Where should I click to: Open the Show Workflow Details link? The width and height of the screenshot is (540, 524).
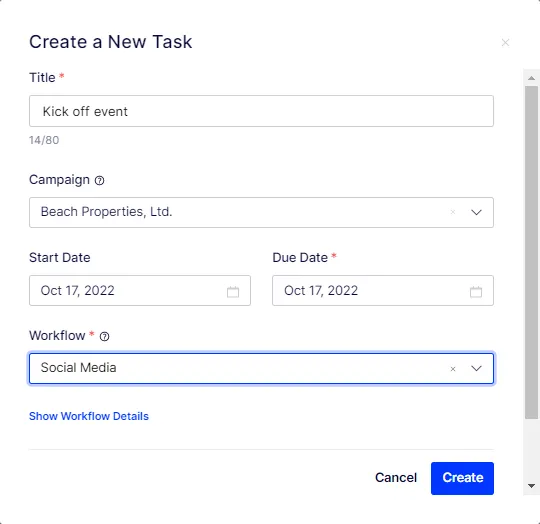89,416
